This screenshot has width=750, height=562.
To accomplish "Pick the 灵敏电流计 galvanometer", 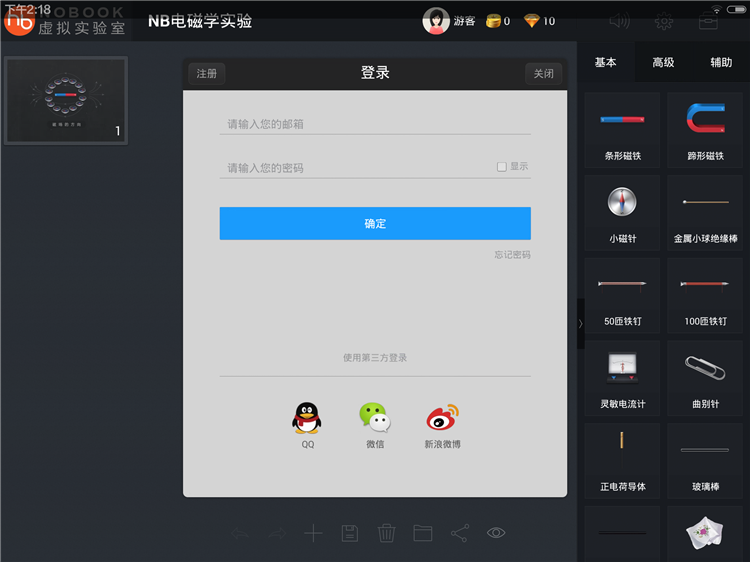I will click(x=622, y=378).
